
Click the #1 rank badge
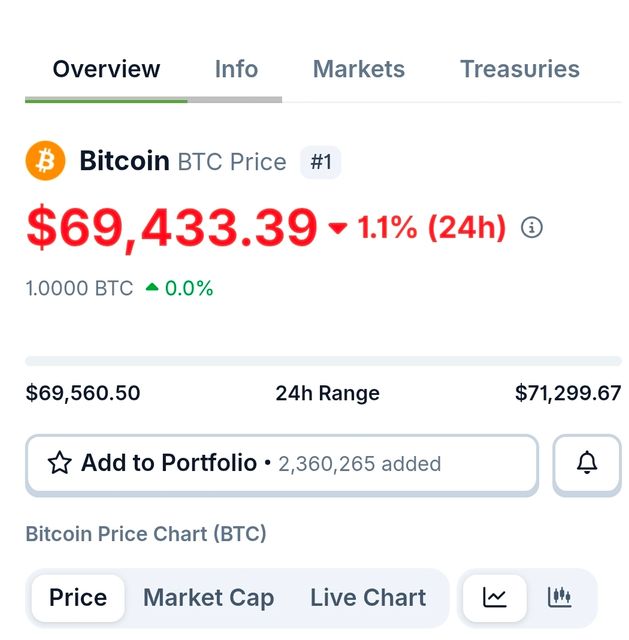click(320, 162)
